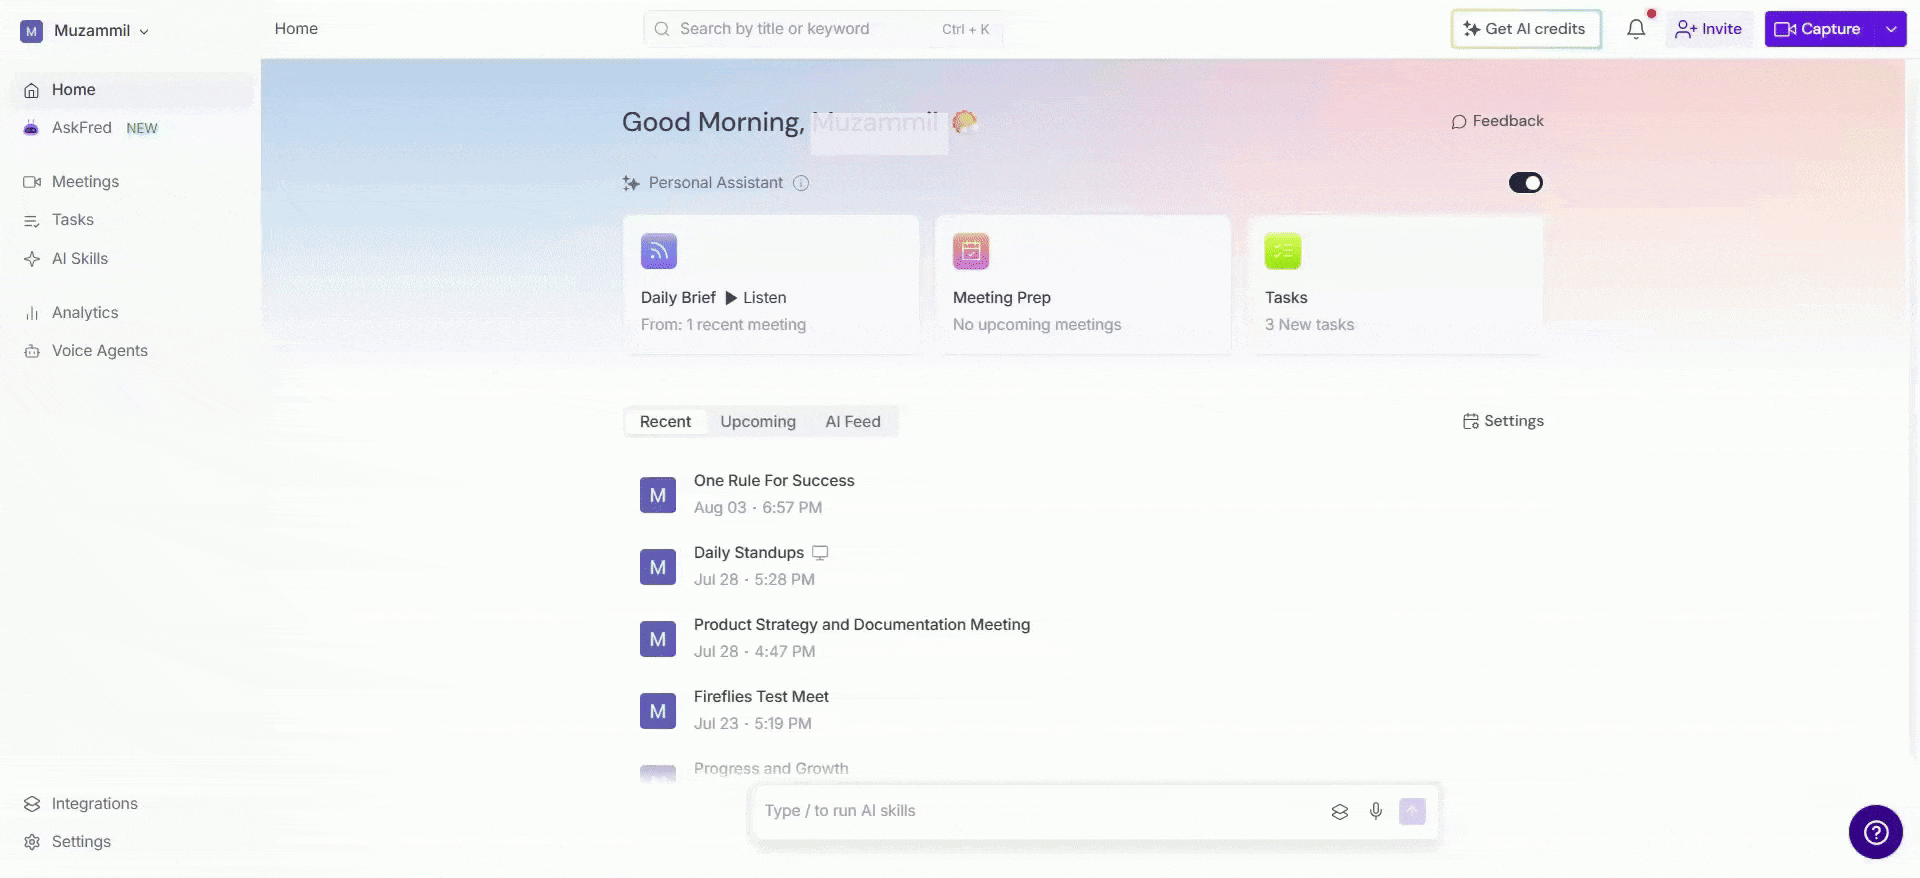
Task: Click the Get AI credits button
Action: (1526, 29)
